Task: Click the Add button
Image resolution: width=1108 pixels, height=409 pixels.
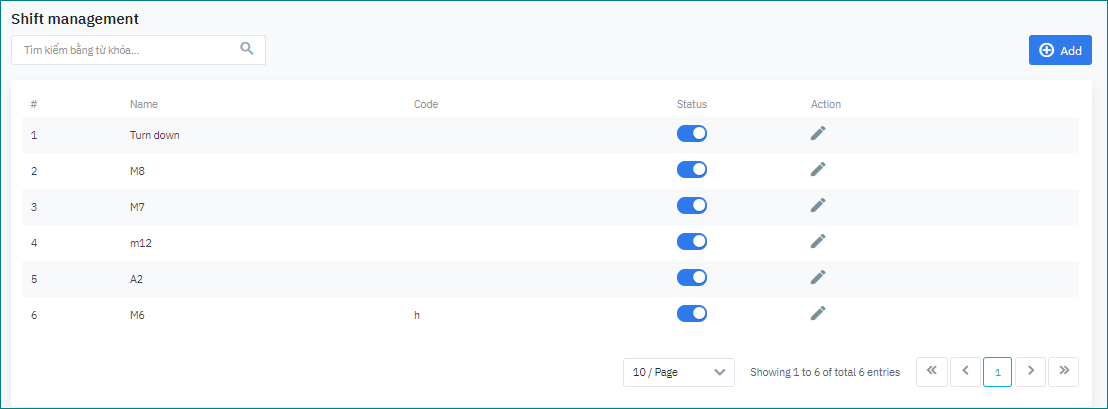Action: click(x=1060, y=50)
